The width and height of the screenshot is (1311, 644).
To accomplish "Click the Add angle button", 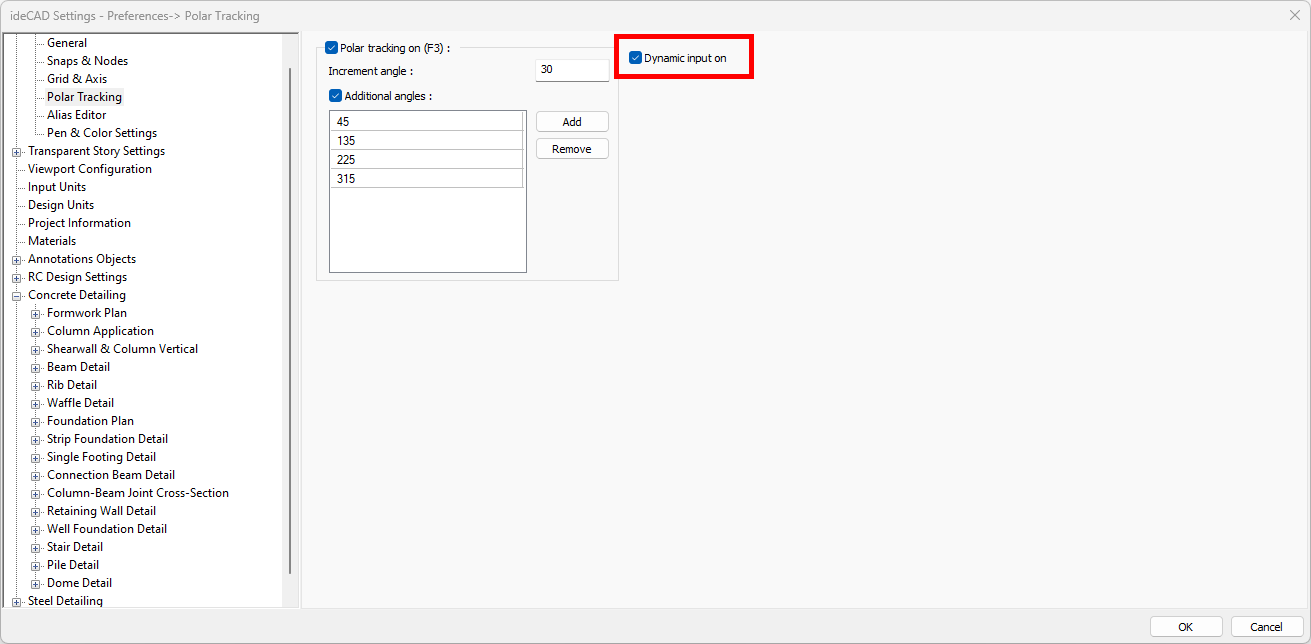I will (x=572, y=122).
